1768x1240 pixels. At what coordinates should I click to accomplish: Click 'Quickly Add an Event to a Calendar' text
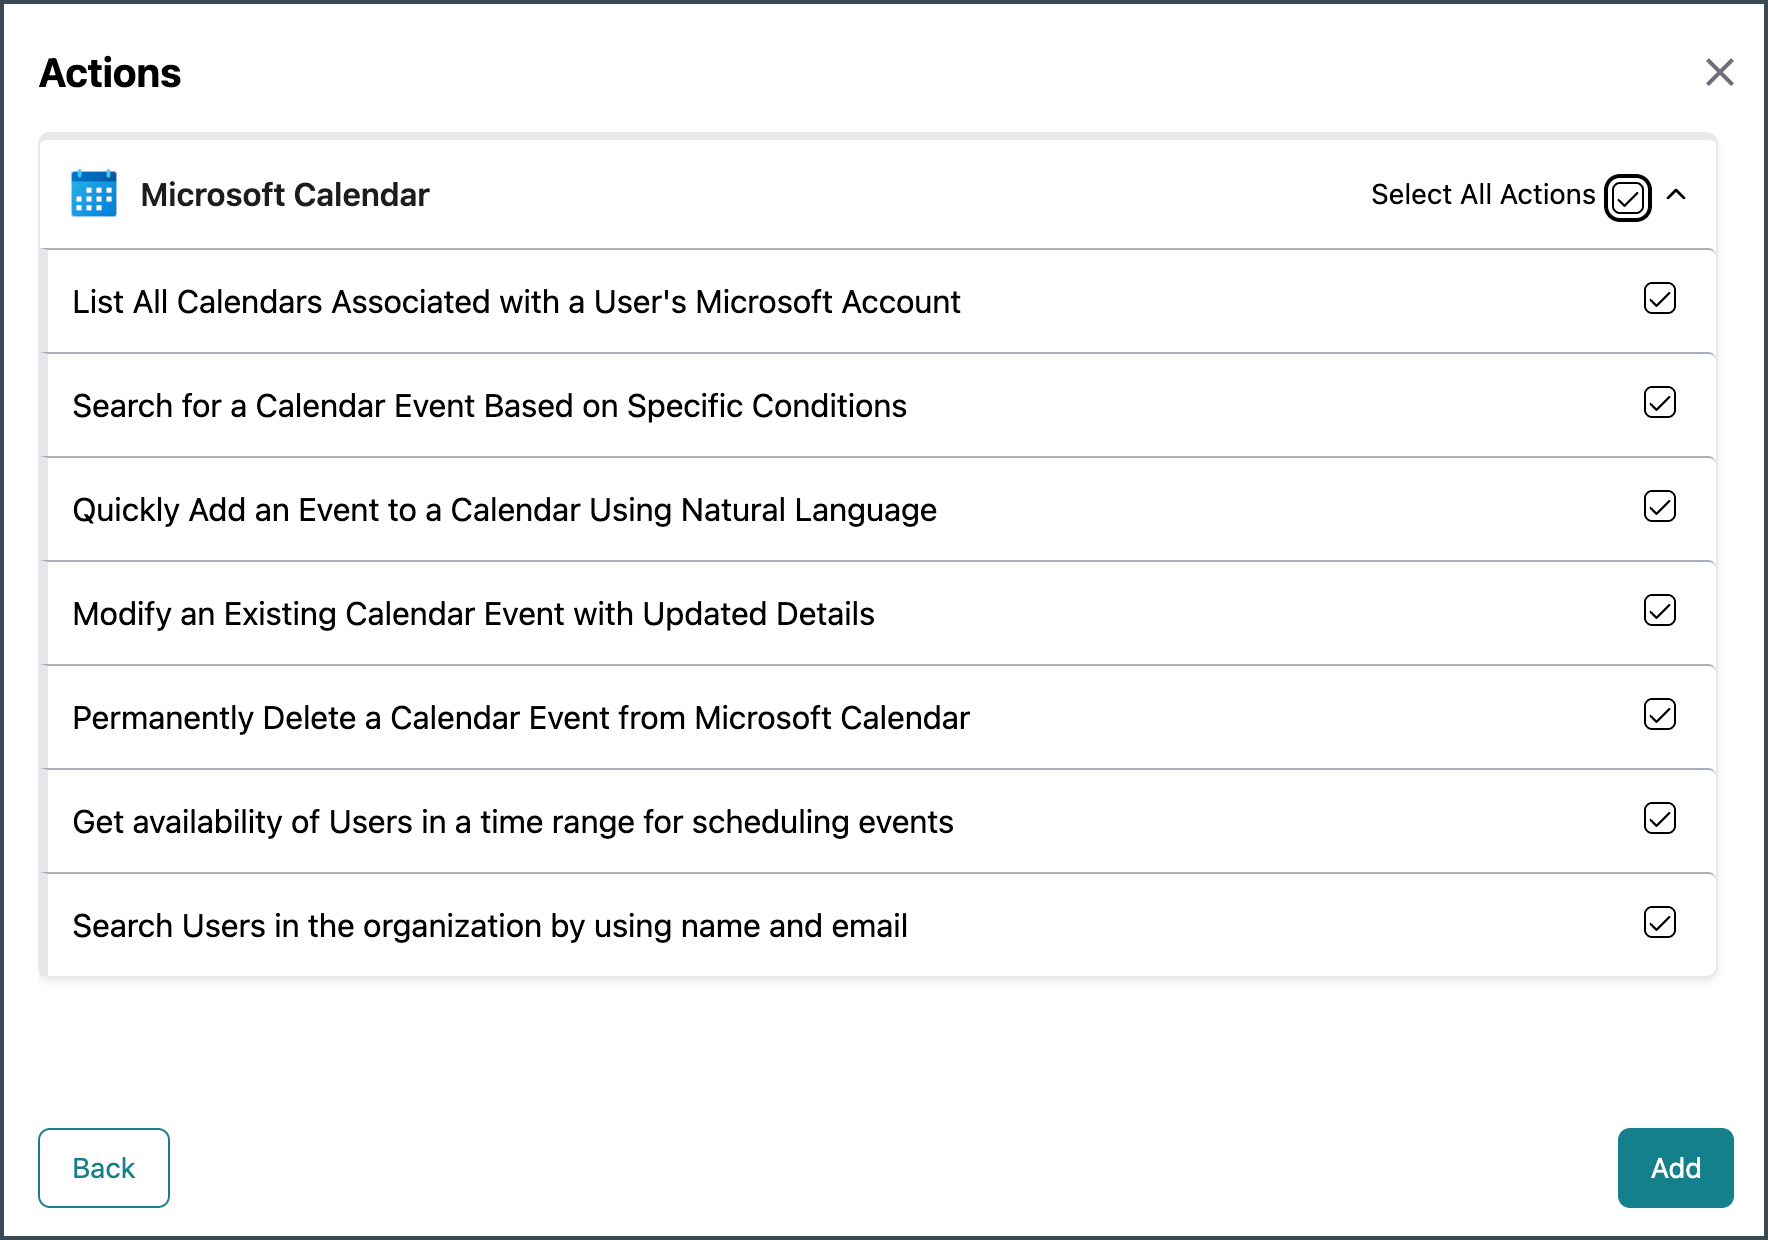tap(327, 510)
